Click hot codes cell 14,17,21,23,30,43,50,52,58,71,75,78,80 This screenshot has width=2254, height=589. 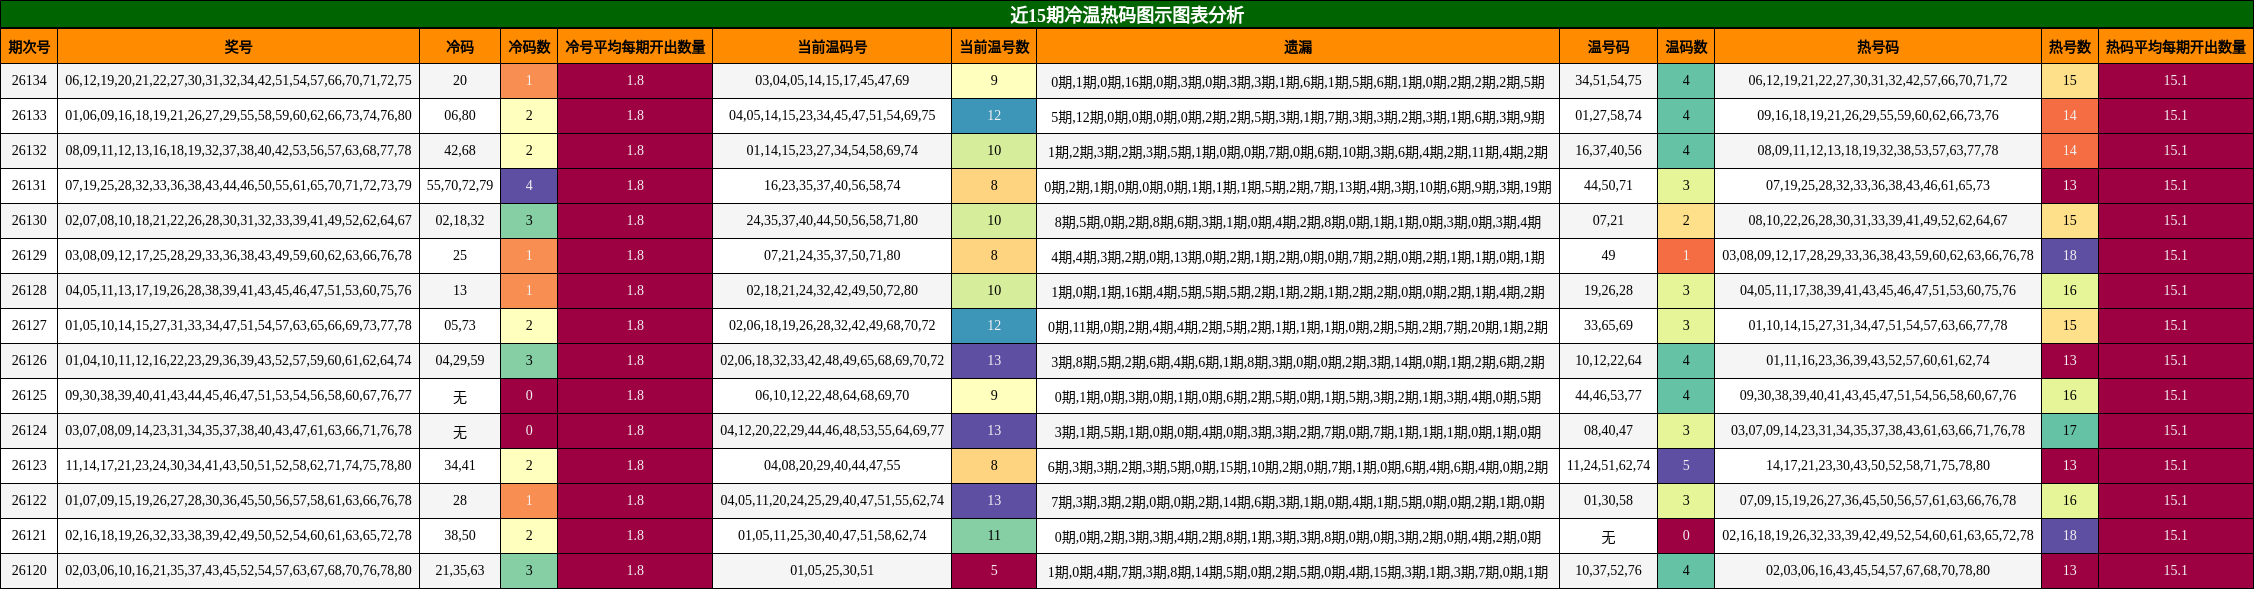pyautogui.click(x=1878, y=466)
